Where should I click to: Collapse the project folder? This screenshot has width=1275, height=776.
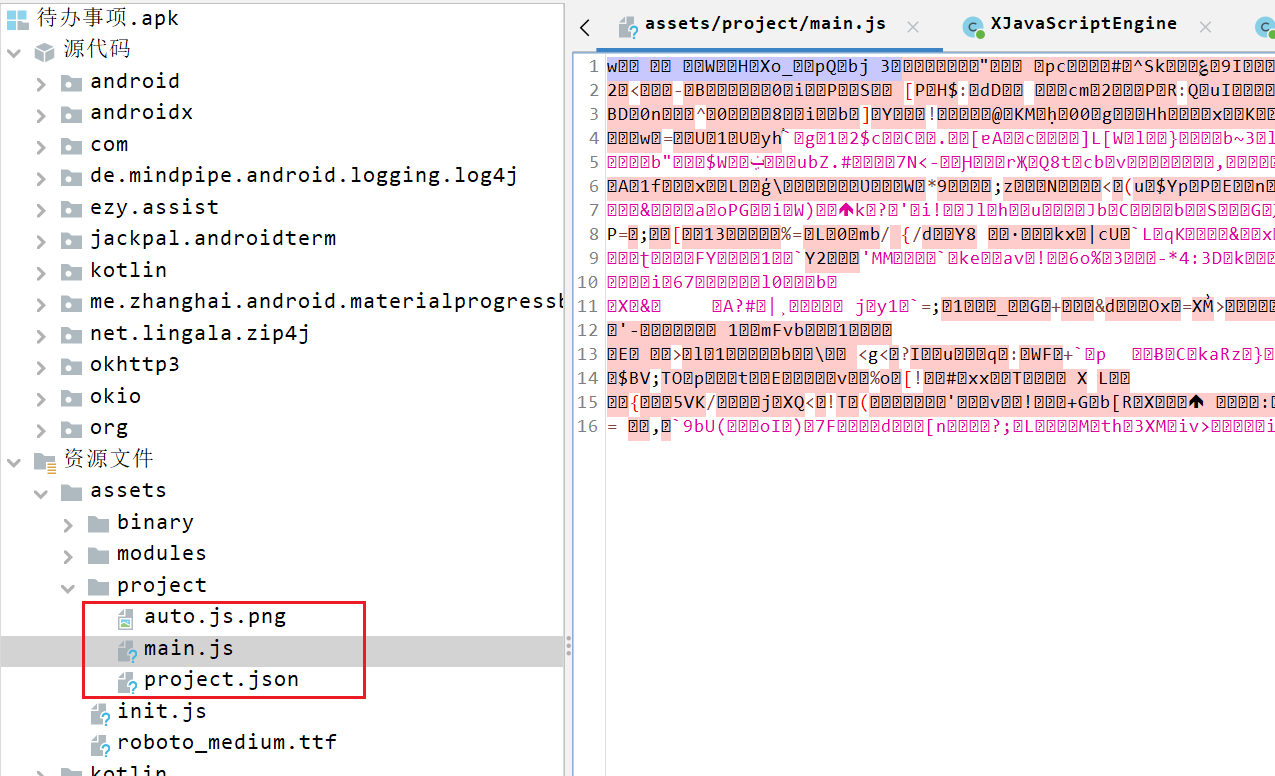click(x=68, y=588)
